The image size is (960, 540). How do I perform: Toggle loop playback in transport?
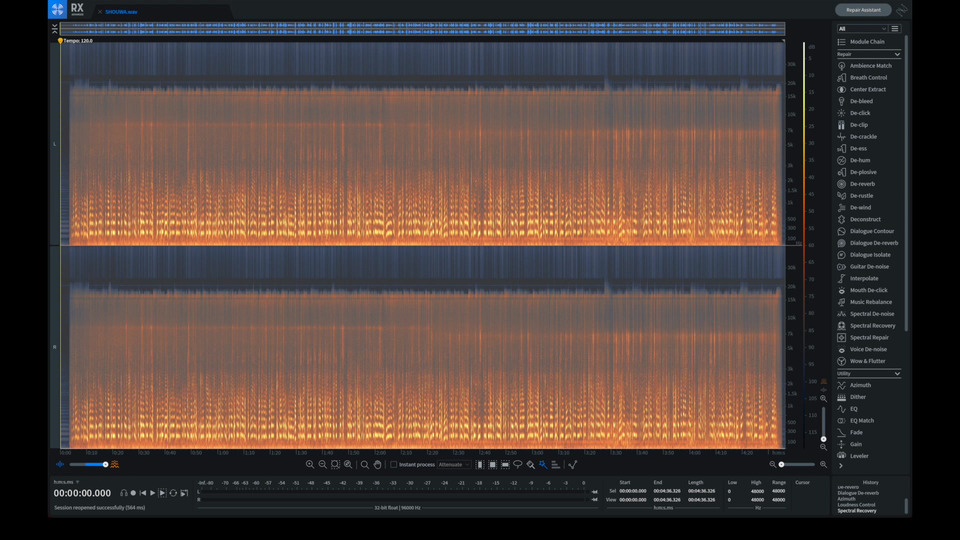(173, 493)
